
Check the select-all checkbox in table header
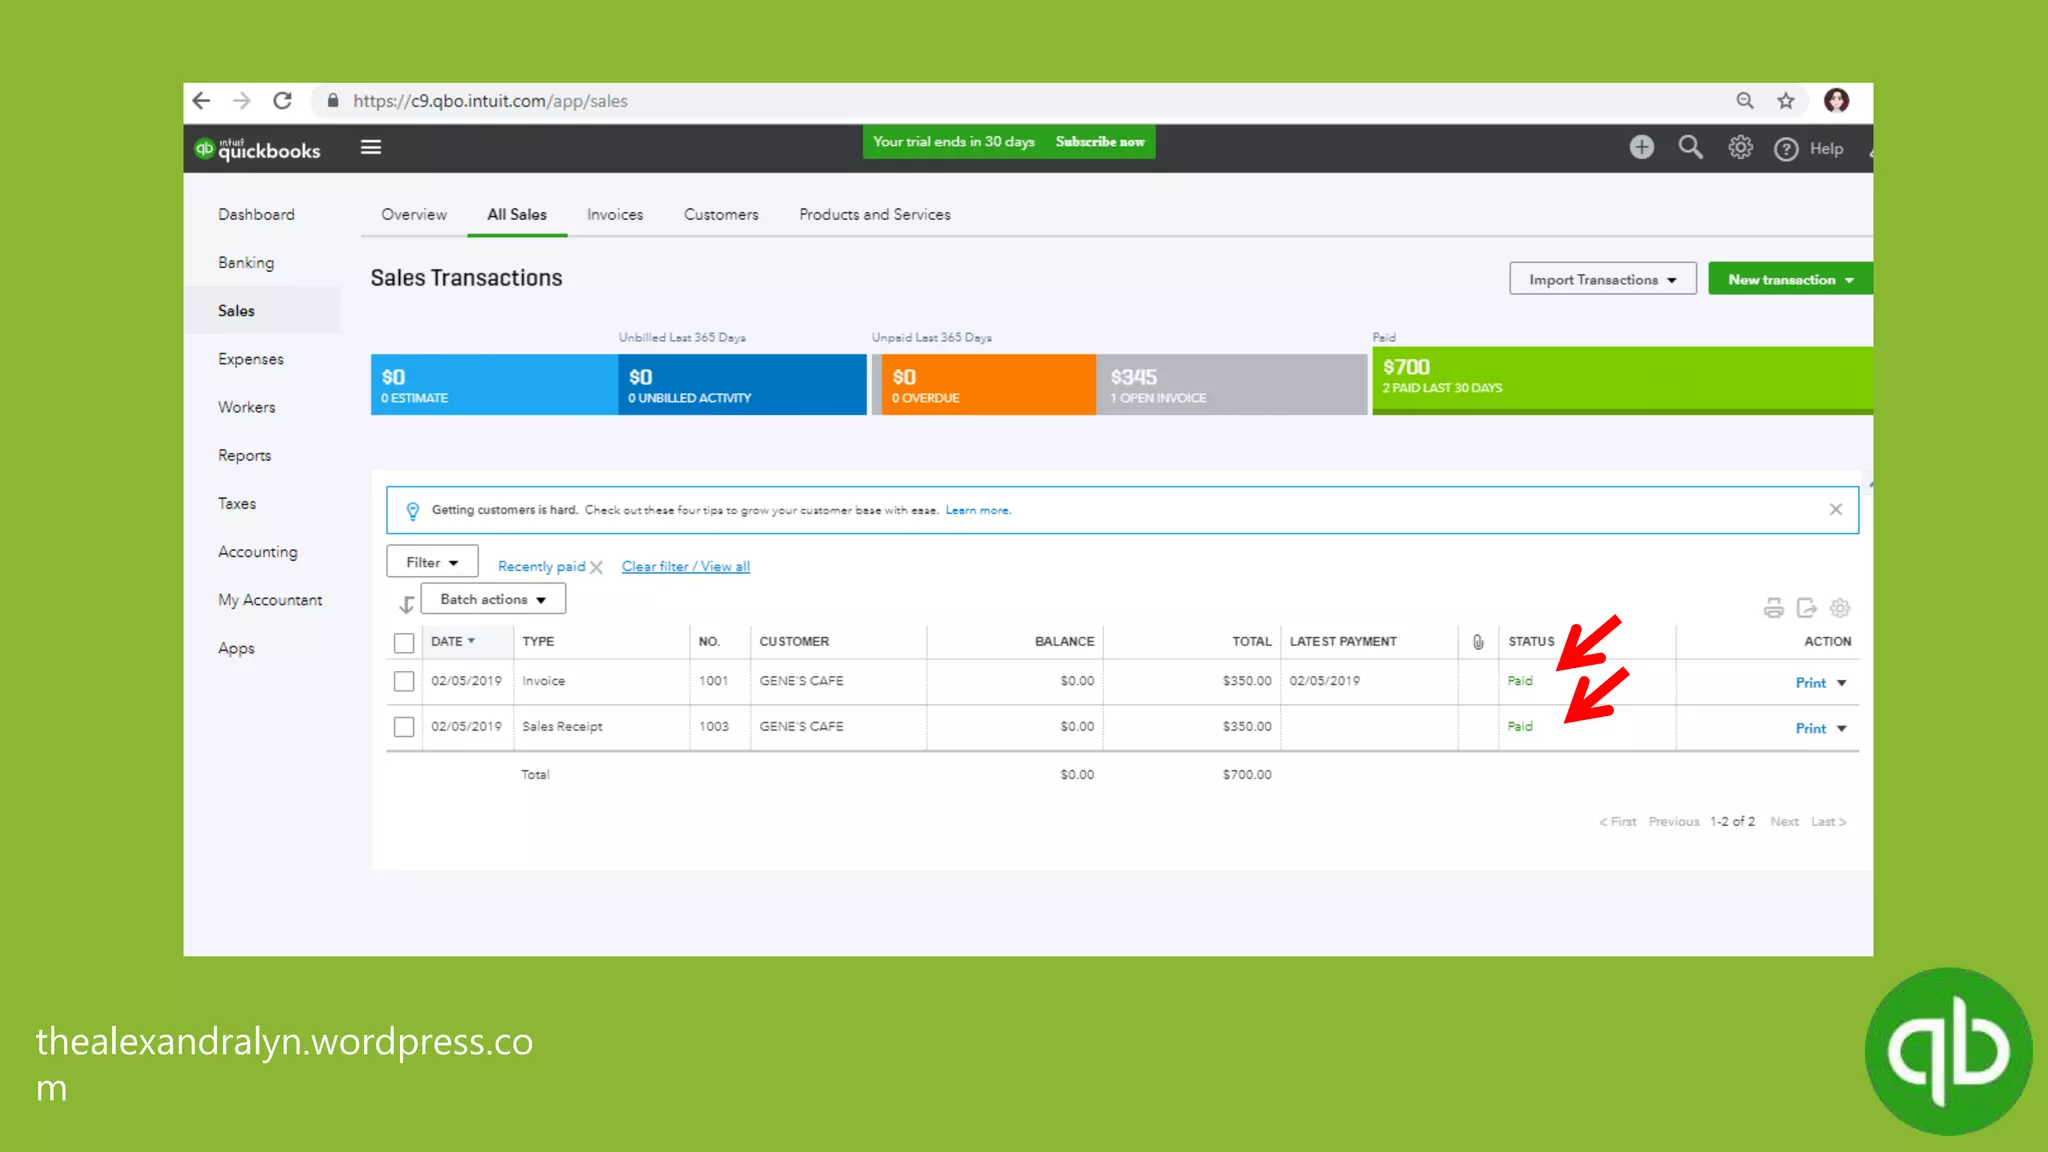coord(404,642)
